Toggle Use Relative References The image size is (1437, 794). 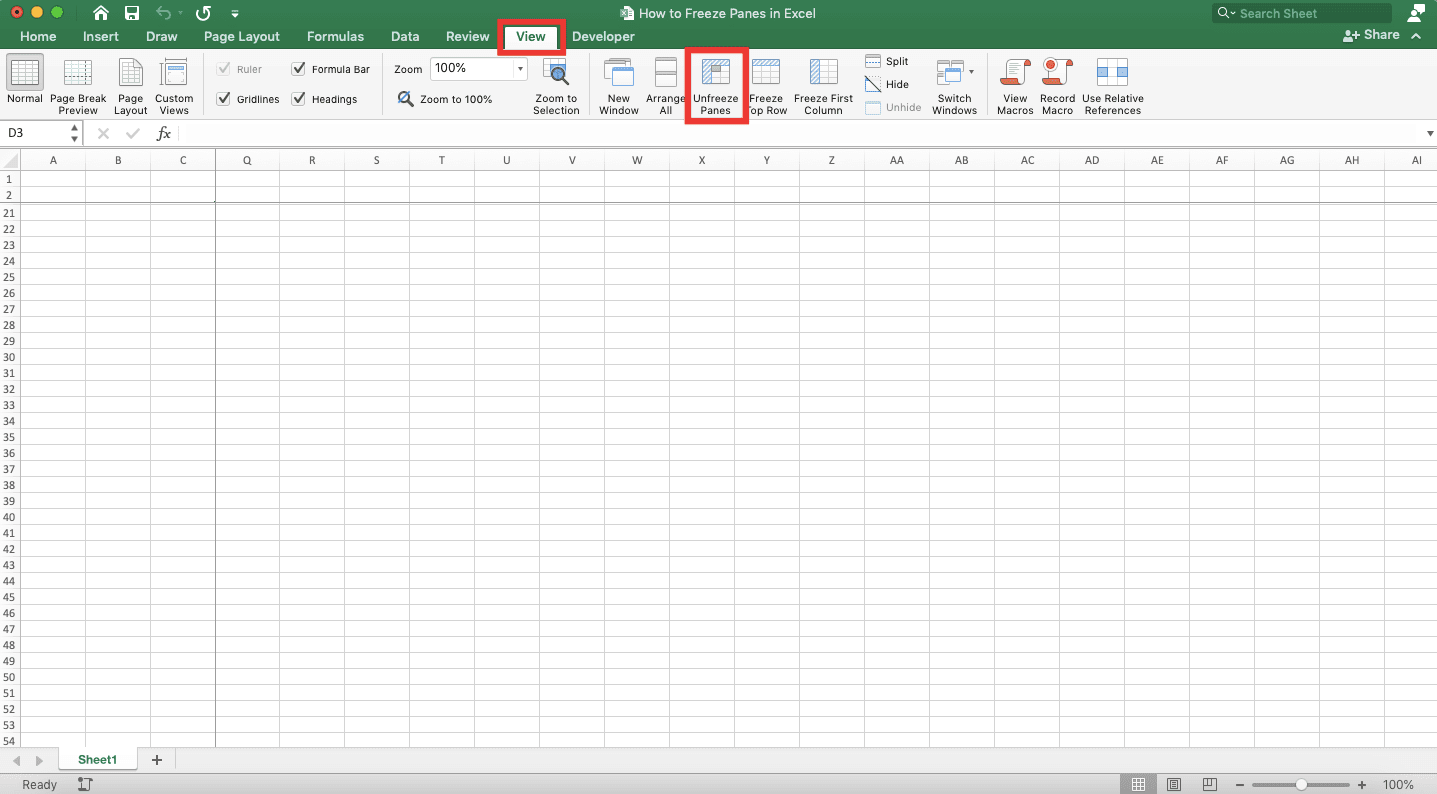(x=1113, y=87)
